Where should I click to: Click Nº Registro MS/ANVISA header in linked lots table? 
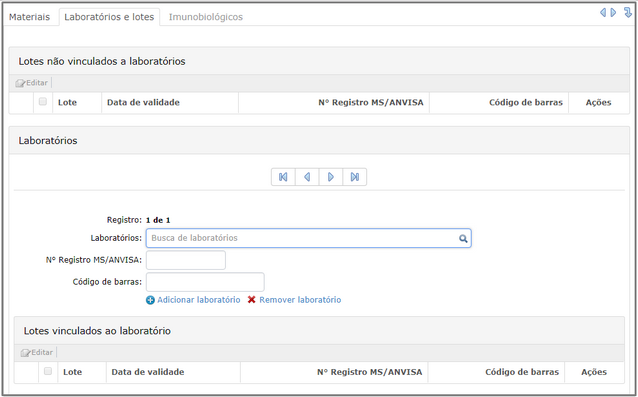pos(369,372)
